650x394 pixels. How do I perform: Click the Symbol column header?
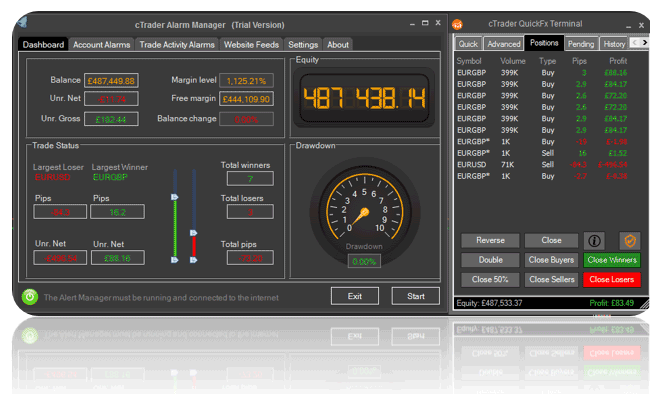469,61
